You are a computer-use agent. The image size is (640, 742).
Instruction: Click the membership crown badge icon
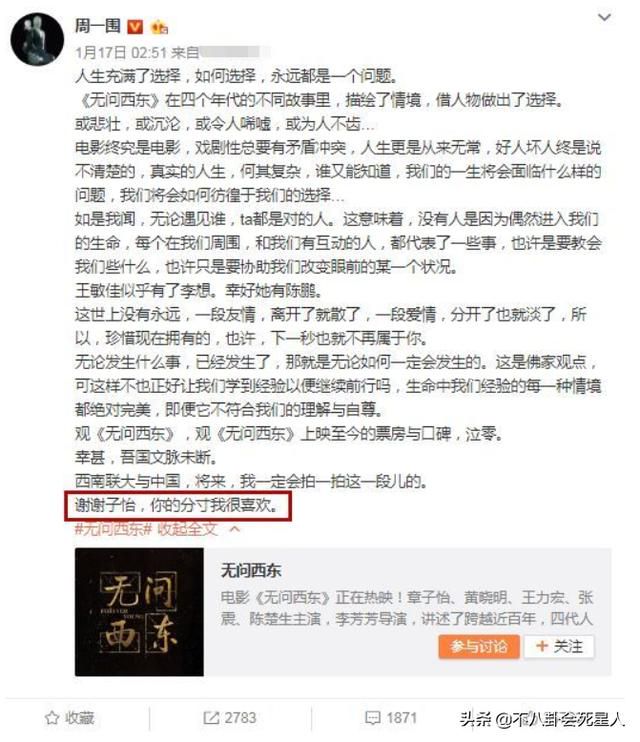pos(159,27)
